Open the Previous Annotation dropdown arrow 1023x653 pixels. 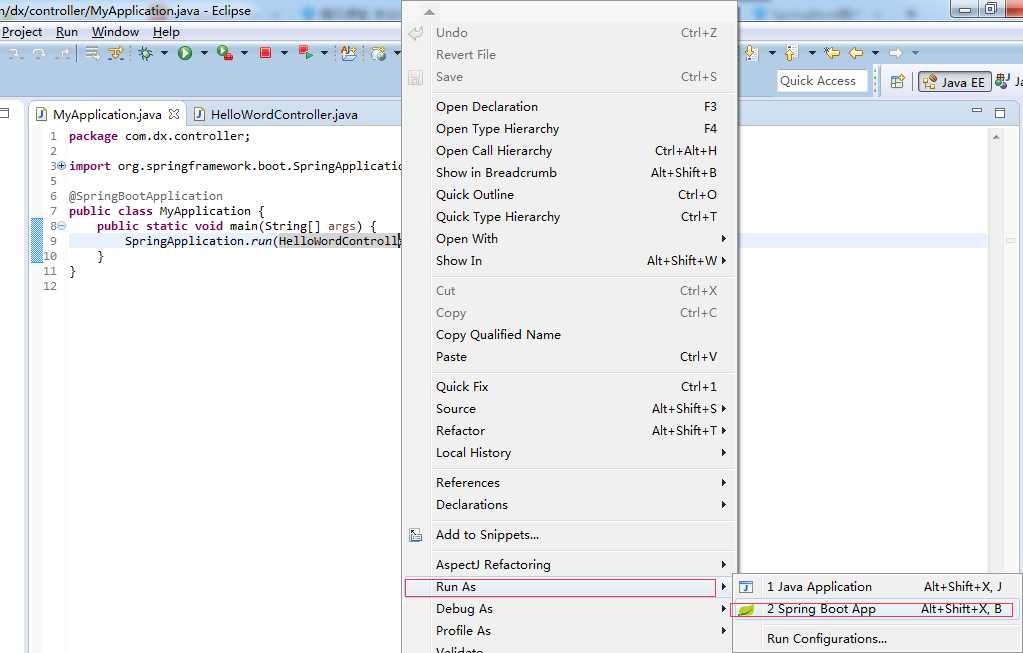[x=812, y=53]
